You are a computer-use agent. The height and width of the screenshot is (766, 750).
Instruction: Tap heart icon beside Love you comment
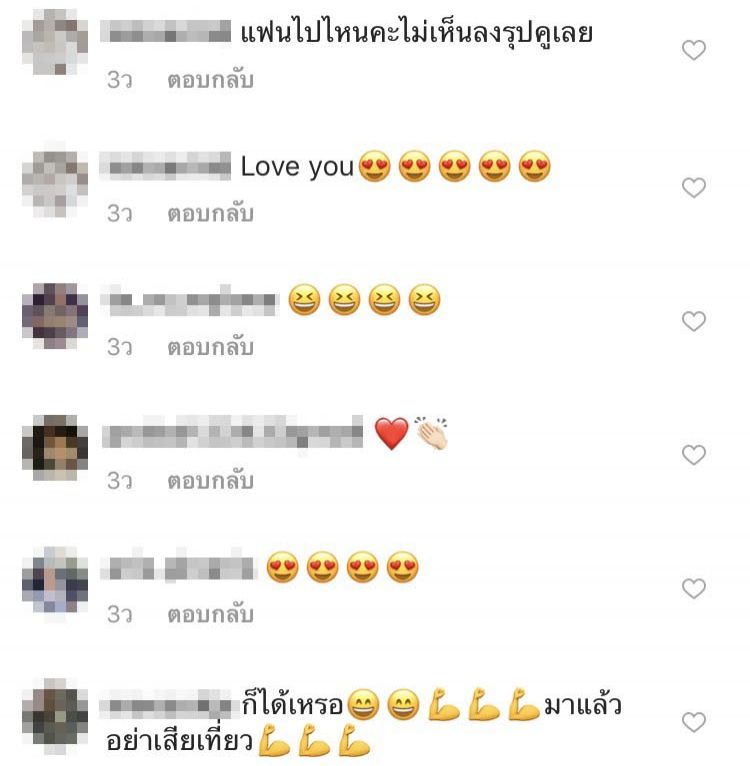pyautogui.click(x=694, y=188)
